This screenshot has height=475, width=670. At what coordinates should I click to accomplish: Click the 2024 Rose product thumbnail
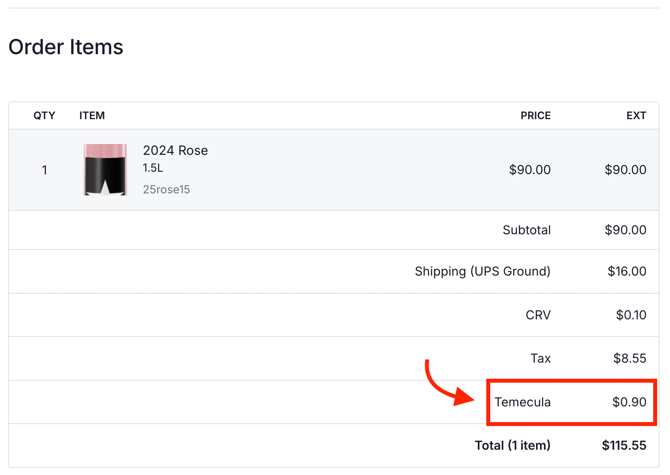click(105, 169)
